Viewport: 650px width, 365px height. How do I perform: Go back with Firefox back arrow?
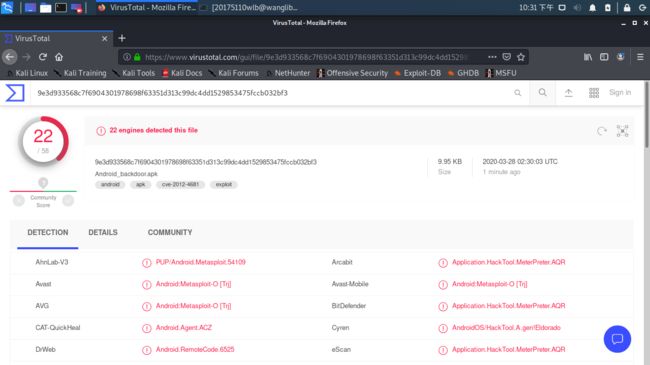pos(10,57)
